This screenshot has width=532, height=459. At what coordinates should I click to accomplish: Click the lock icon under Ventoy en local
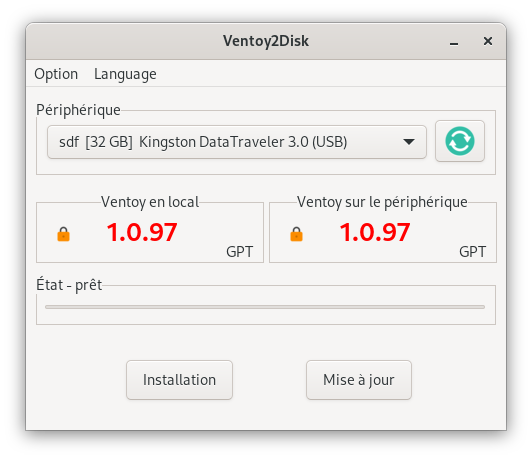click(63, 234)
